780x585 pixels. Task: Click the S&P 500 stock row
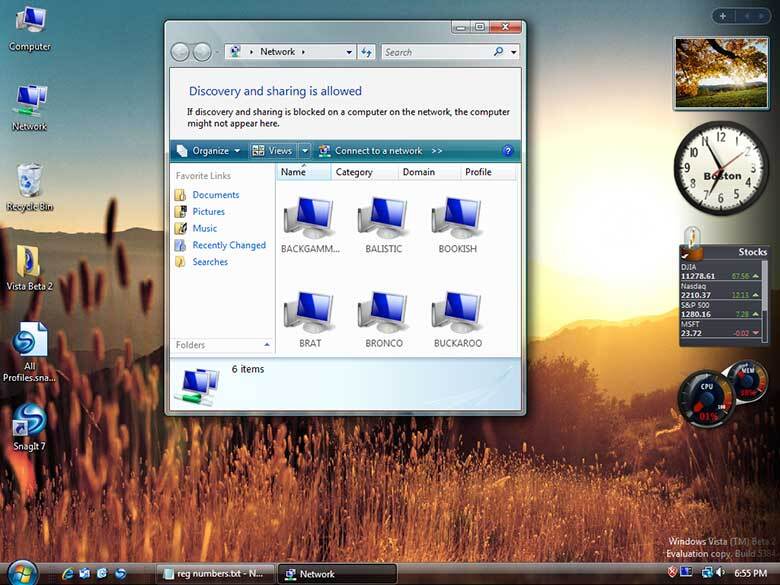coord(720,310)
